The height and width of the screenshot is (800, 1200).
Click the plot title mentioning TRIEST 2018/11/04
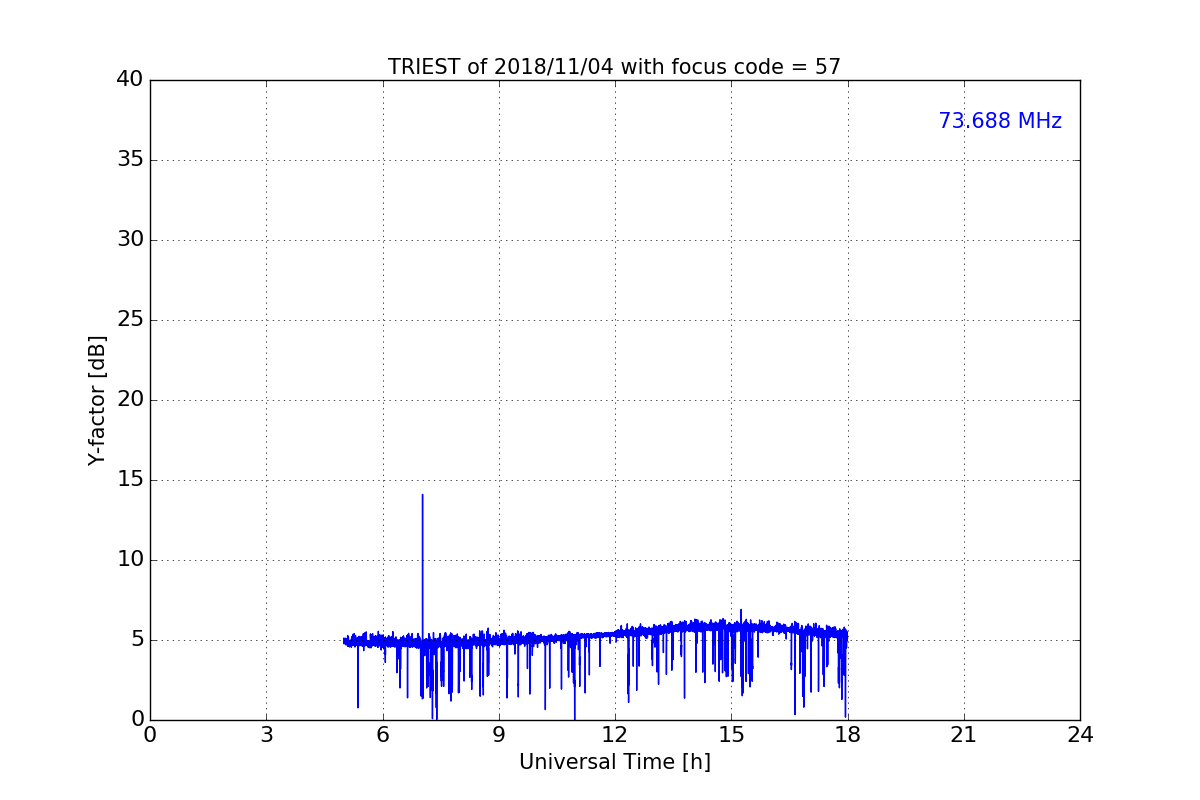click(614, 67)
